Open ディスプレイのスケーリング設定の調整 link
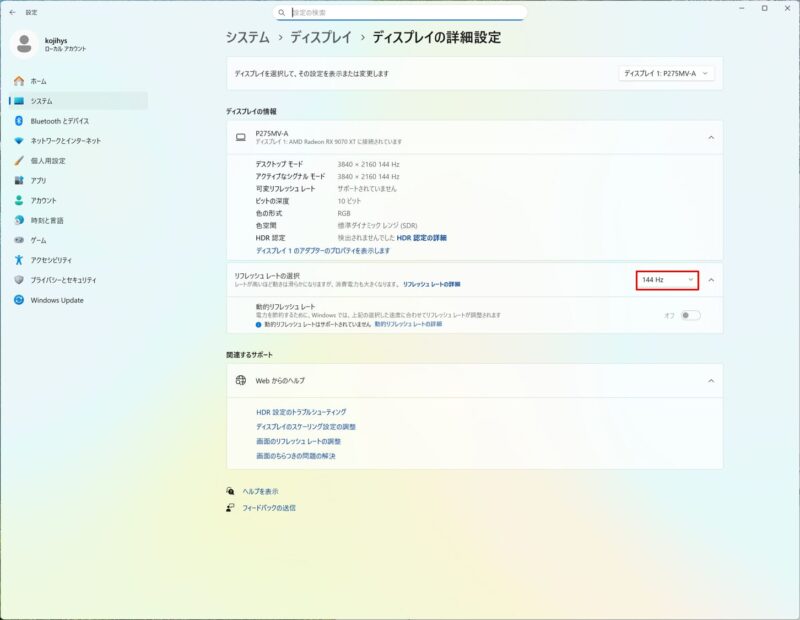 [306, 427]
